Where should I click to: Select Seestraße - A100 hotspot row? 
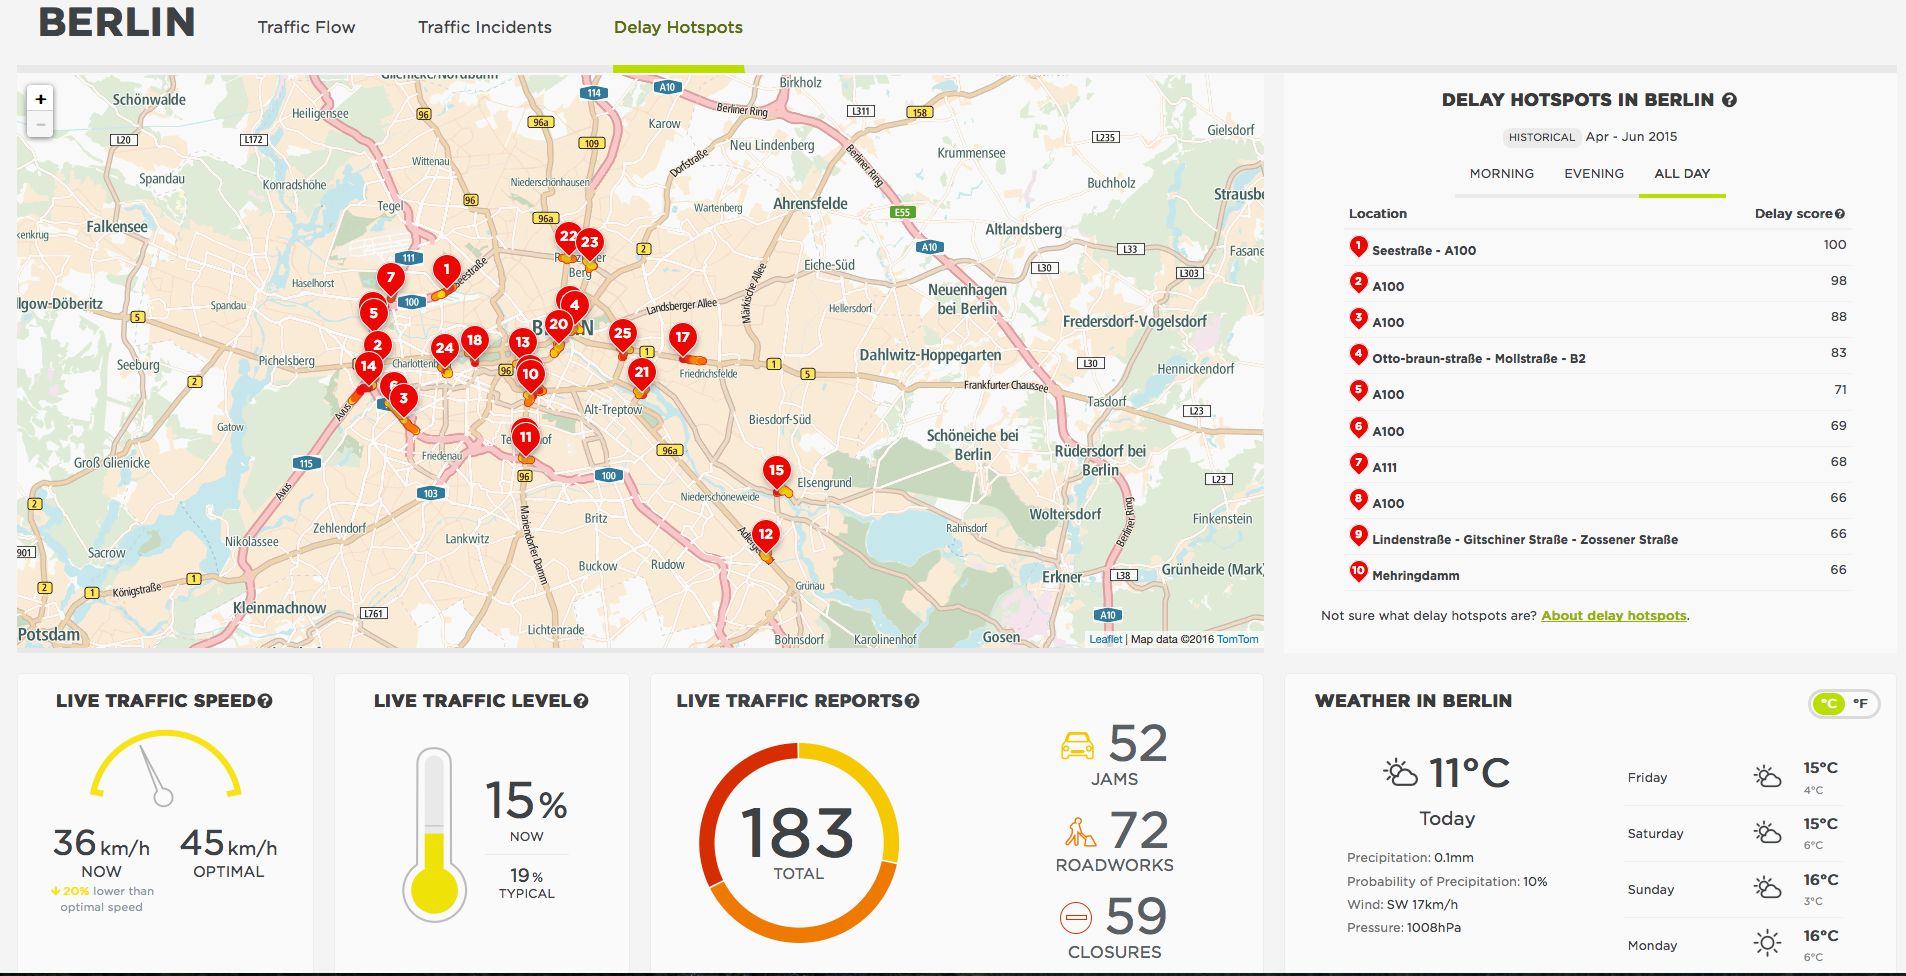tap(1423, 250)
